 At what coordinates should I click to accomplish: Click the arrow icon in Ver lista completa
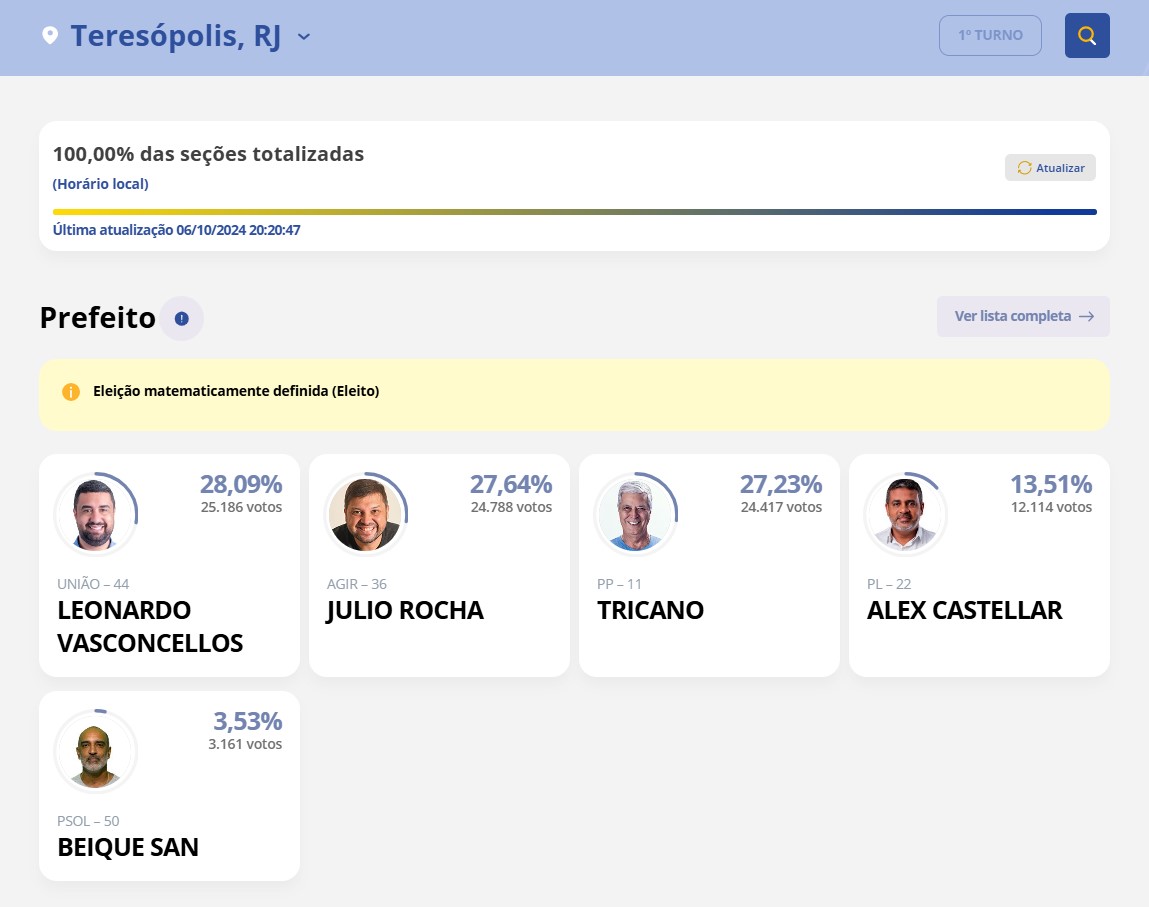click(1086, 316)
